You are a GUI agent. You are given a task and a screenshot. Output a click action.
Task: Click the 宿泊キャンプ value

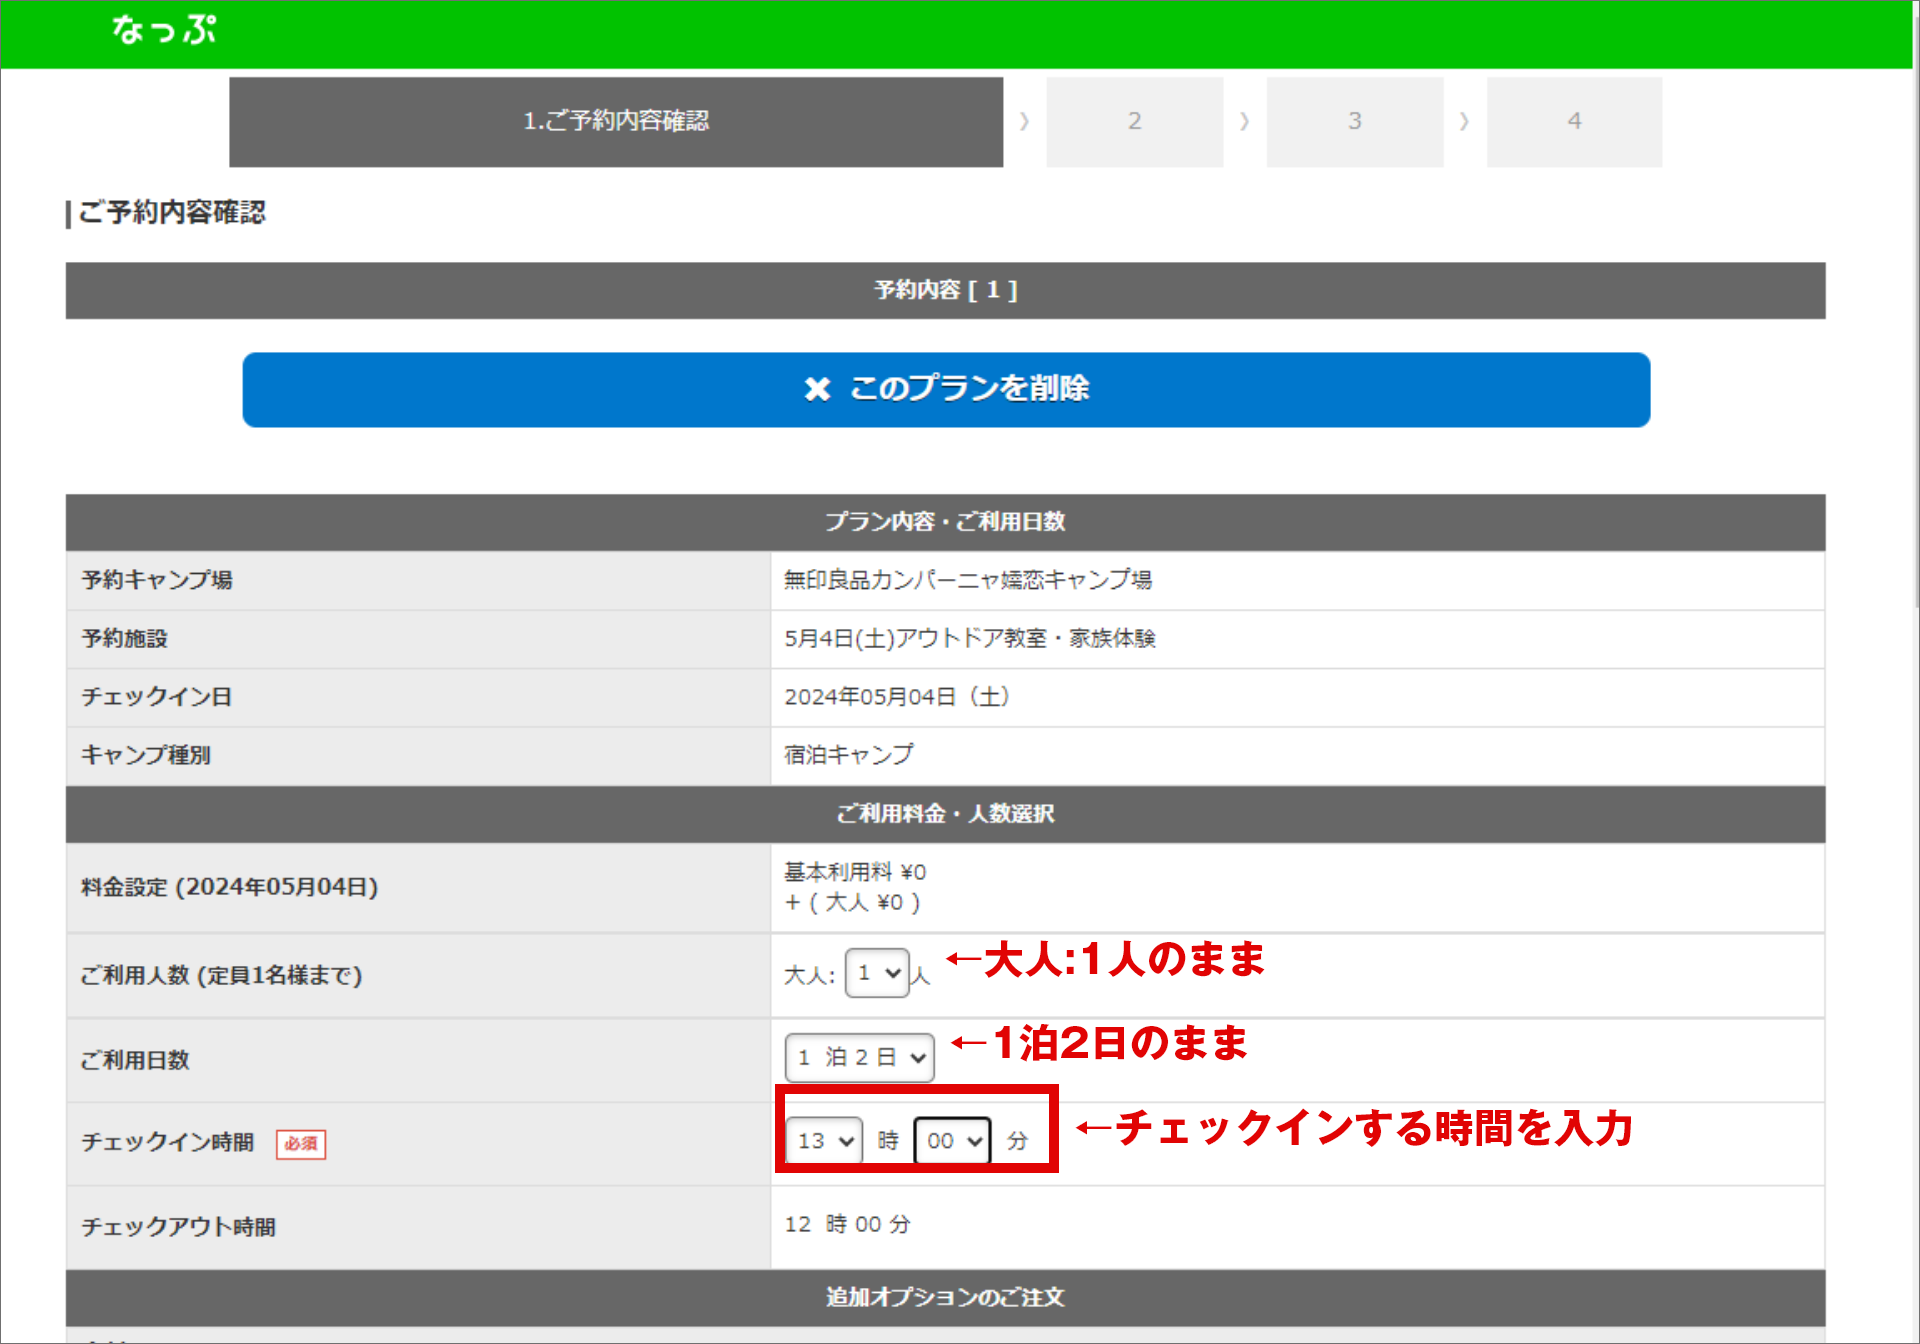point(848,755)
